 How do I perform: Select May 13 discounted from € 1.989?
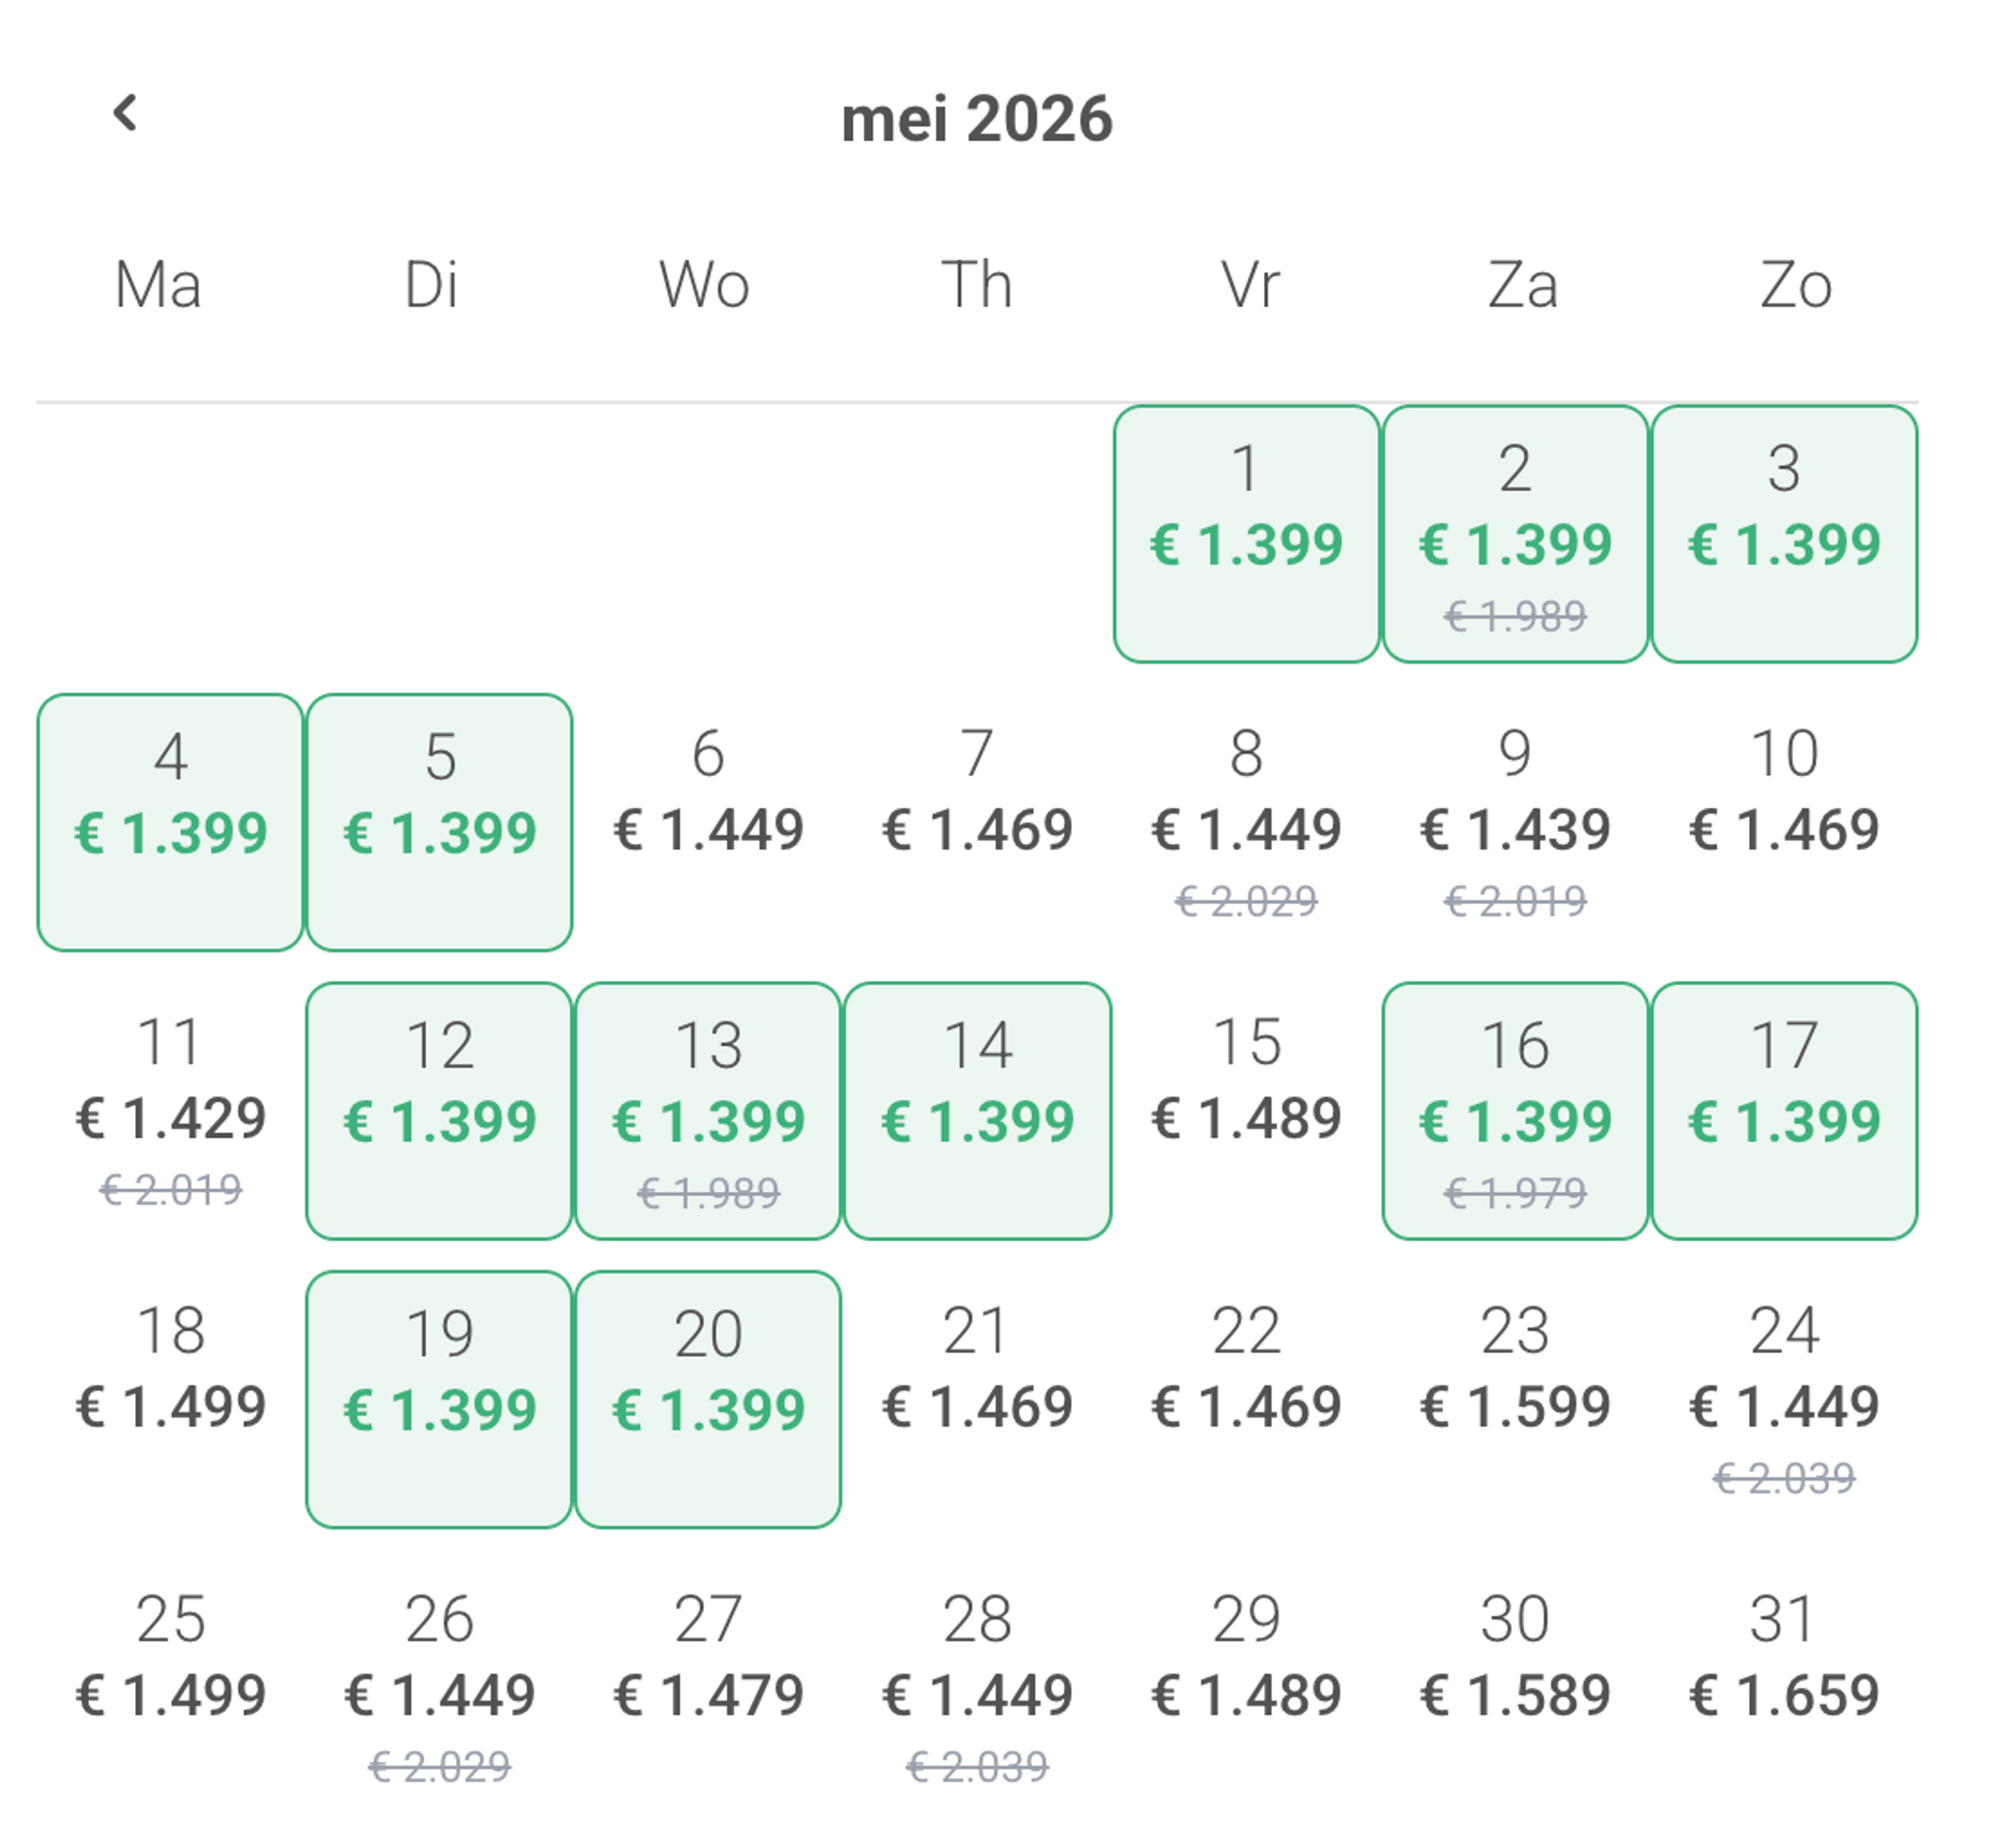[708, 1110]
